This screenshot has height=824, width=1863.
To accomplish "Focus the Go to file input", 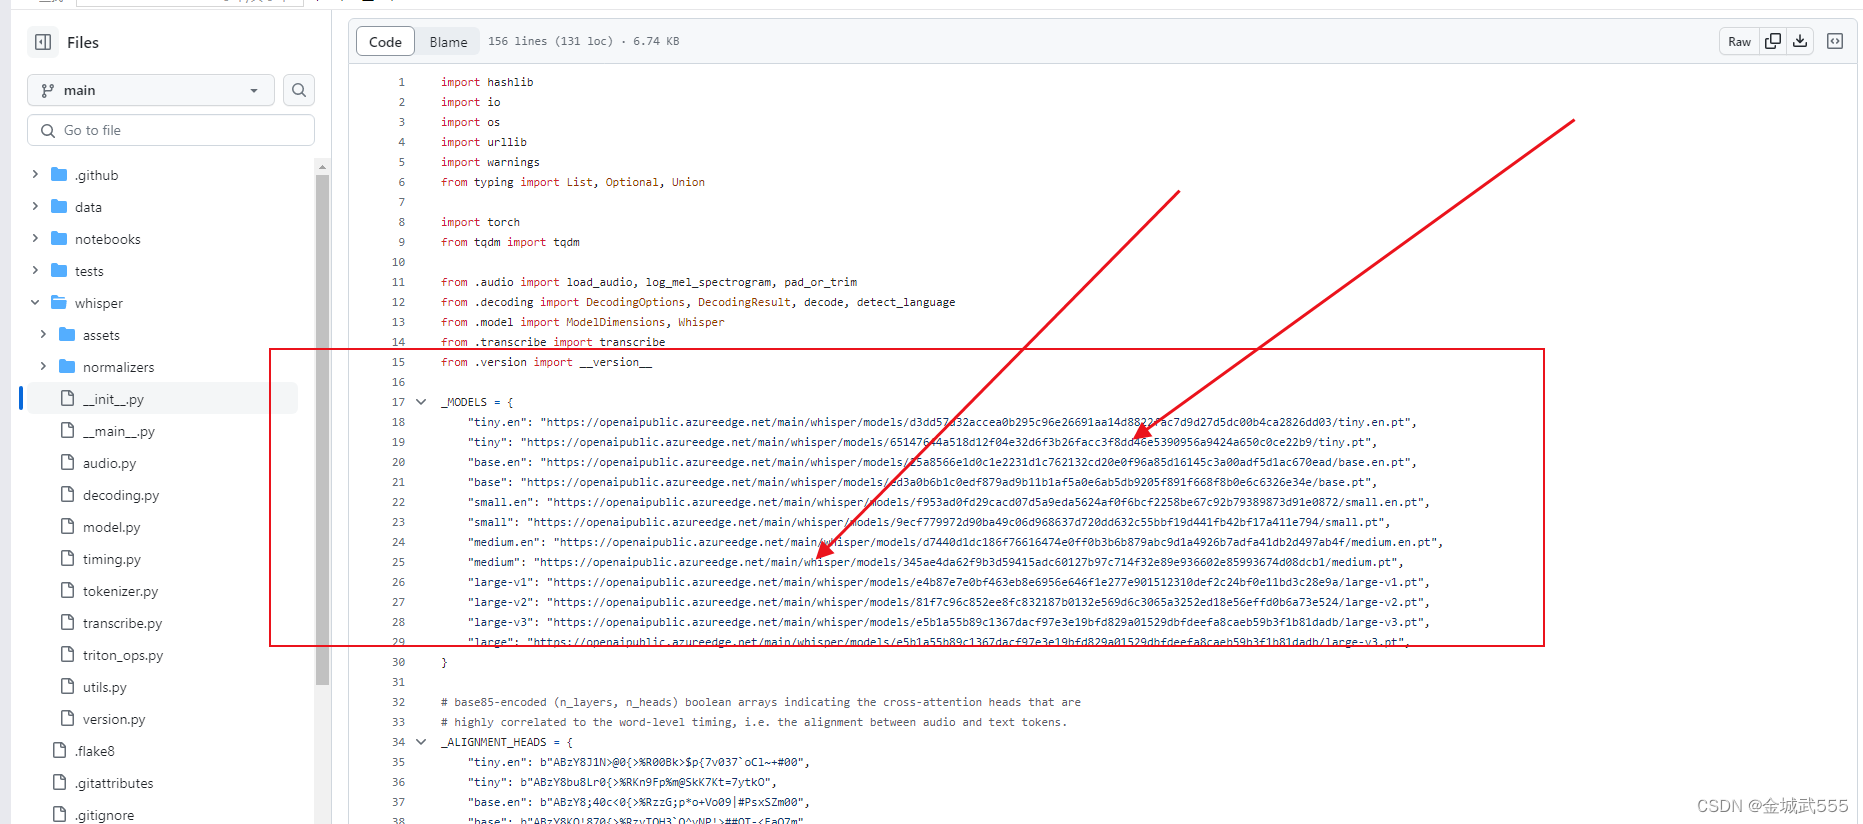I will (x=171, y=130).
